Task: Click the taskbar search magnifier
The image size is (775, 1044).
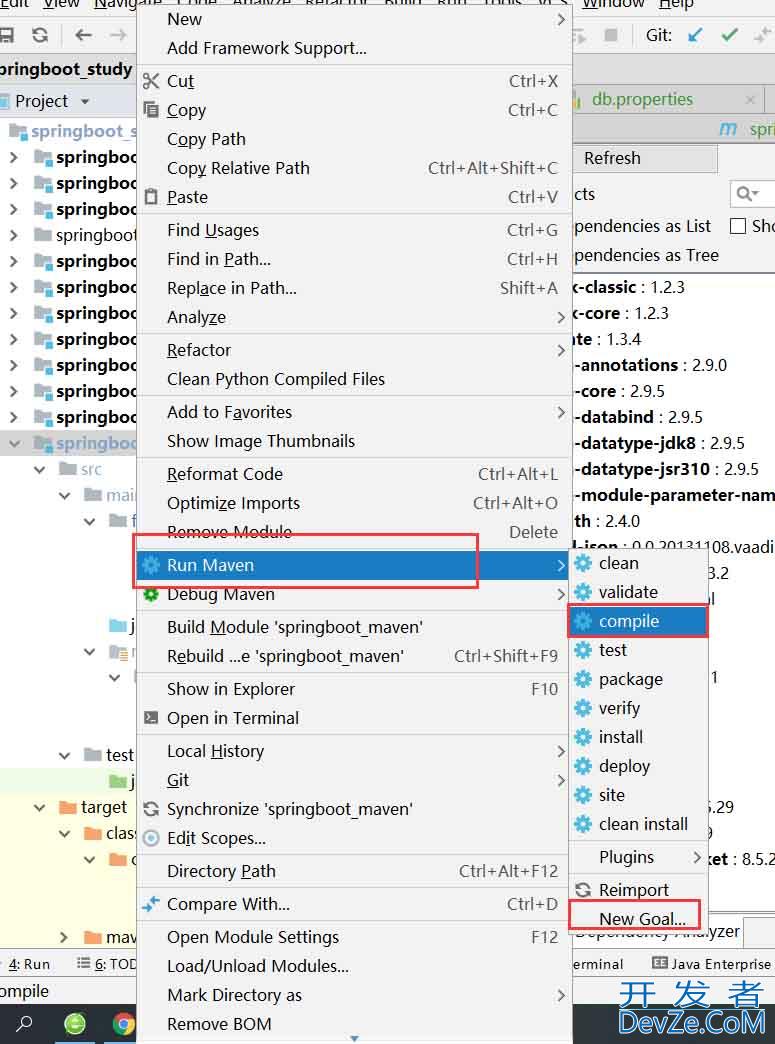Action: click(24, 1023)
